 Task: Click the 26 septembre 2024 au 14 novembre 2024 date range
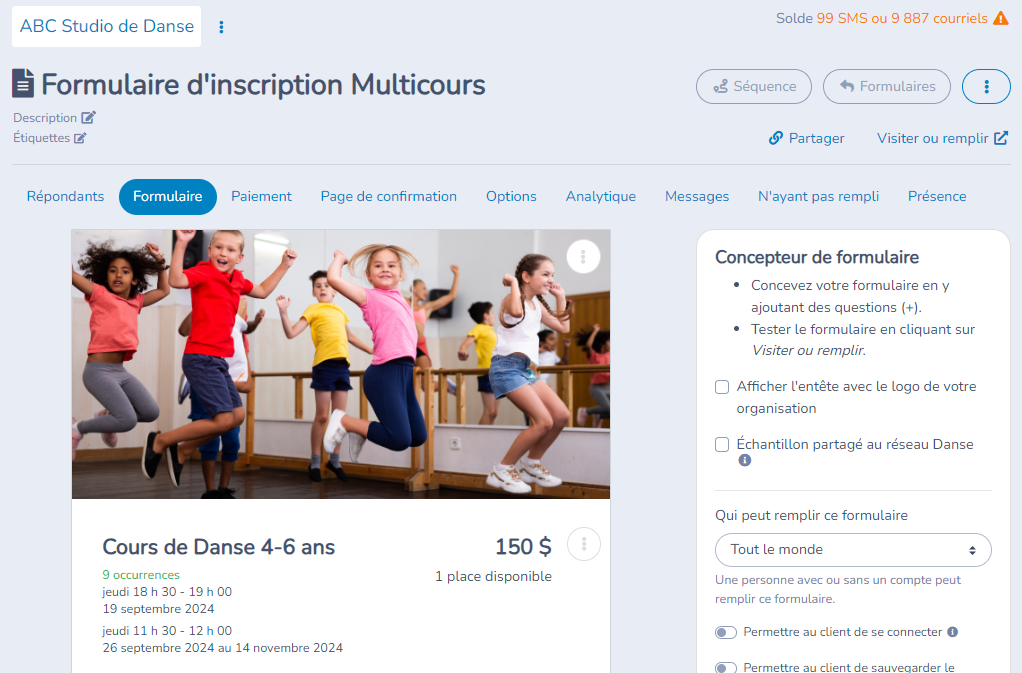pos(222,648)
